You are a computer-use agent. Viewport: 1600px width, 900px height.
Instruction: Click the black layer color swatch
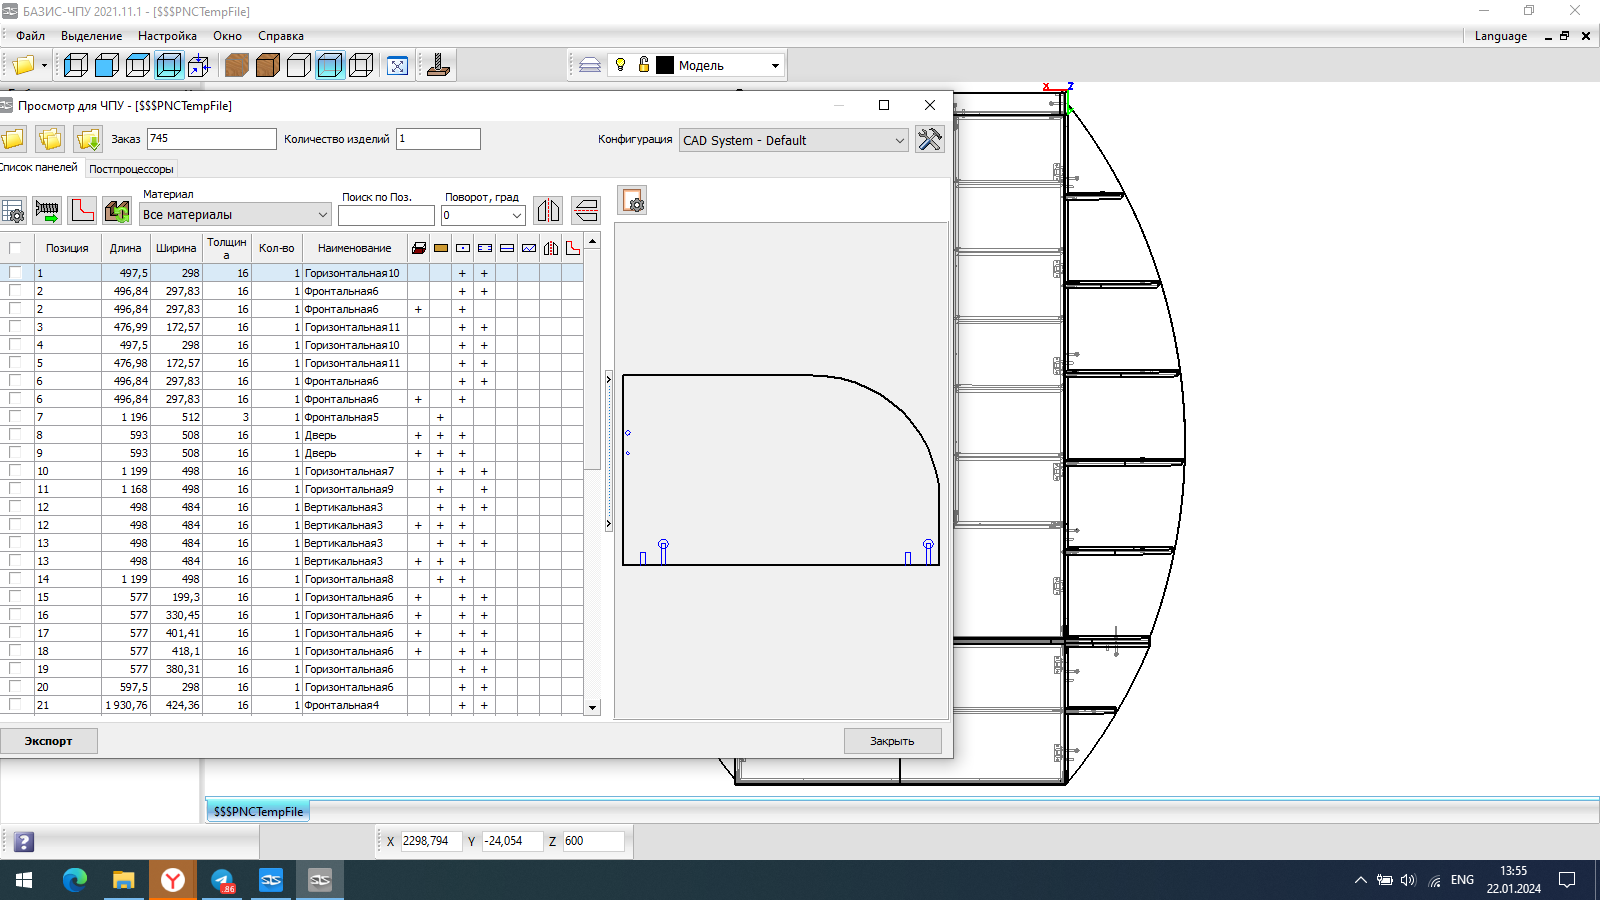(x=665, y=66)
